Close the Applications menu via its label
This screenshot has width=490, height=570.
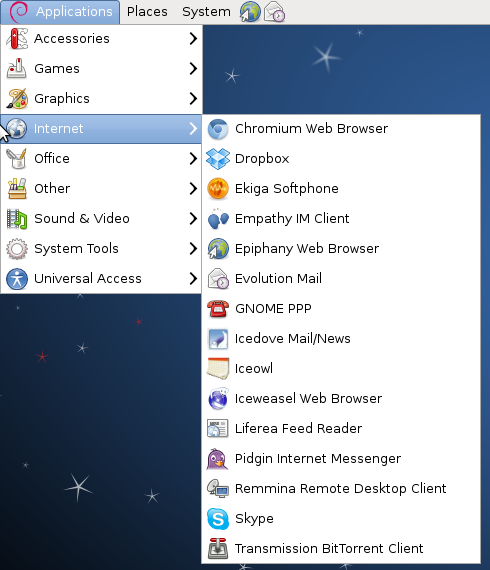(x=74, y=12)
